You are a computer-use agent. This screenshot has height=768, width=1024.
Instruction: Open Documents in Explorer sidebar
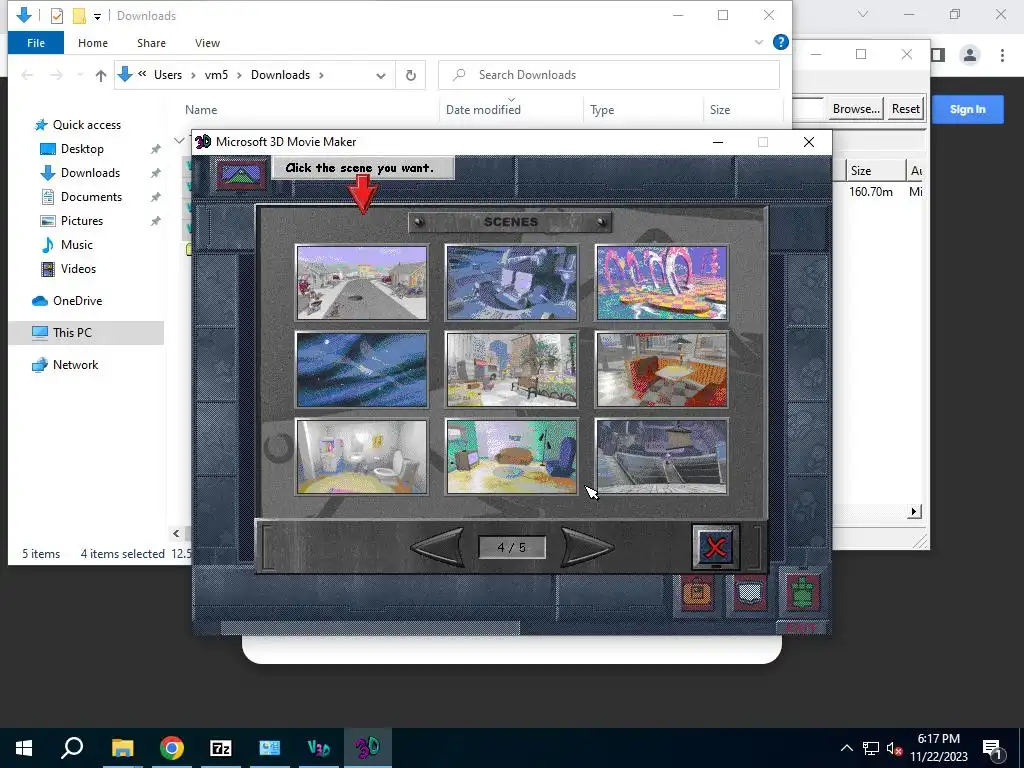(x=91, y=197)
